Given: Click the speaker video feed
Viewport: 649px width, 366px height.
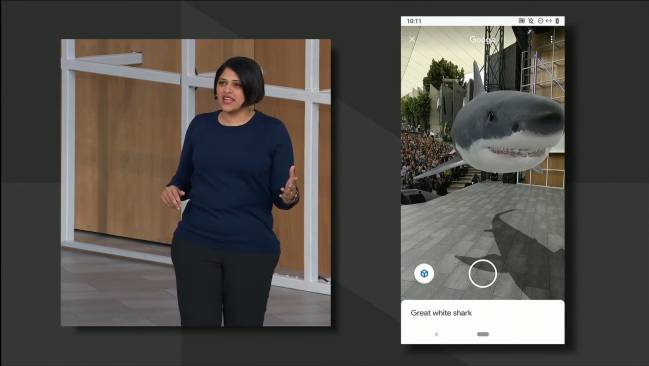Looking at the screenshot, I should click(196, 183).
